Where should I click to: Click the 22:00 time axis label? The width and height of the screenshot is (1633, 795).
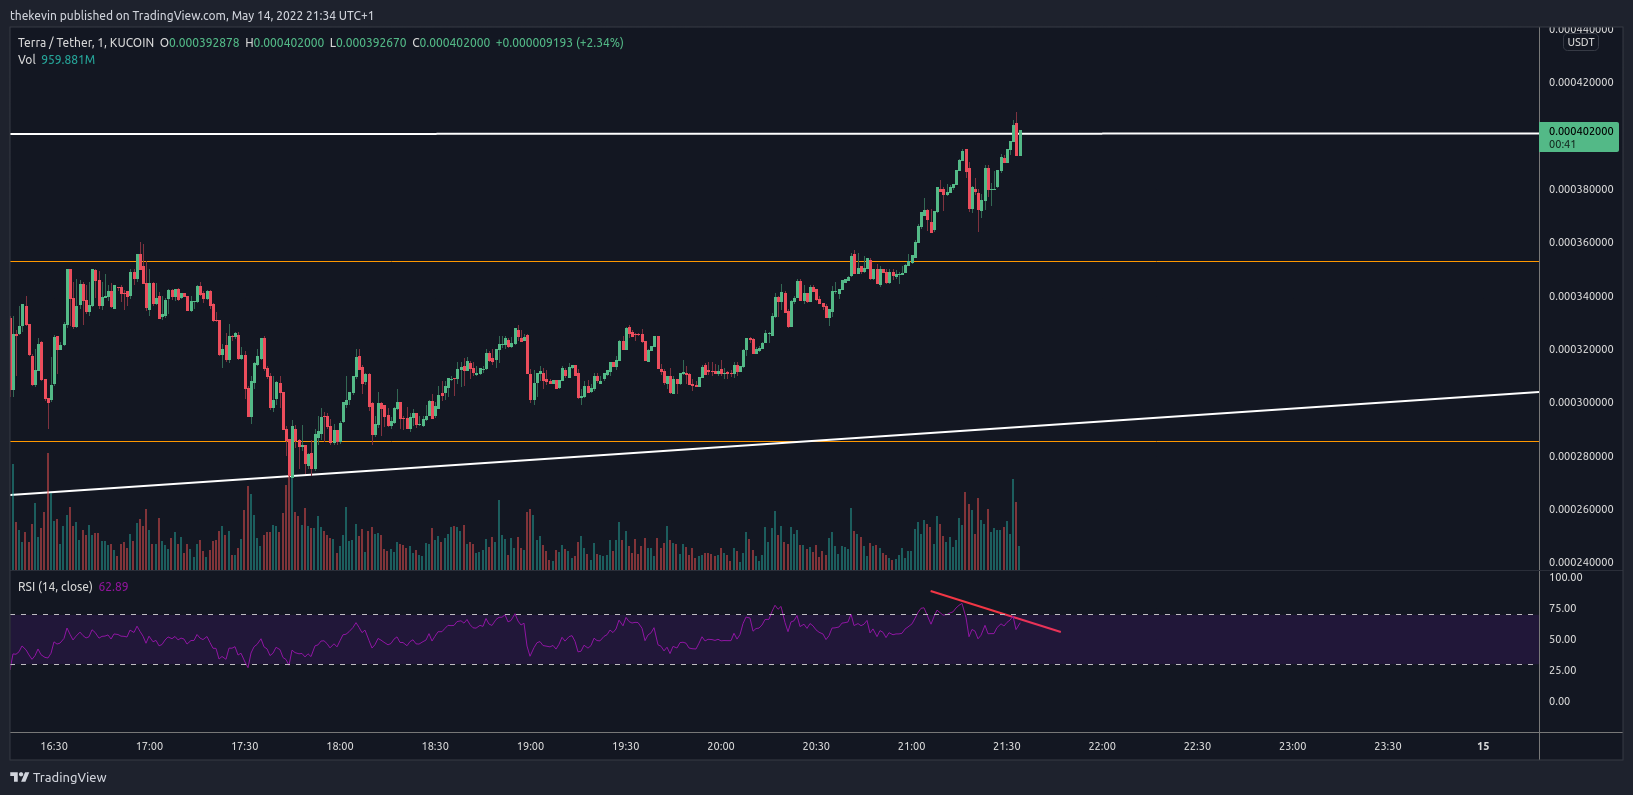click(x=1102, y=746)
